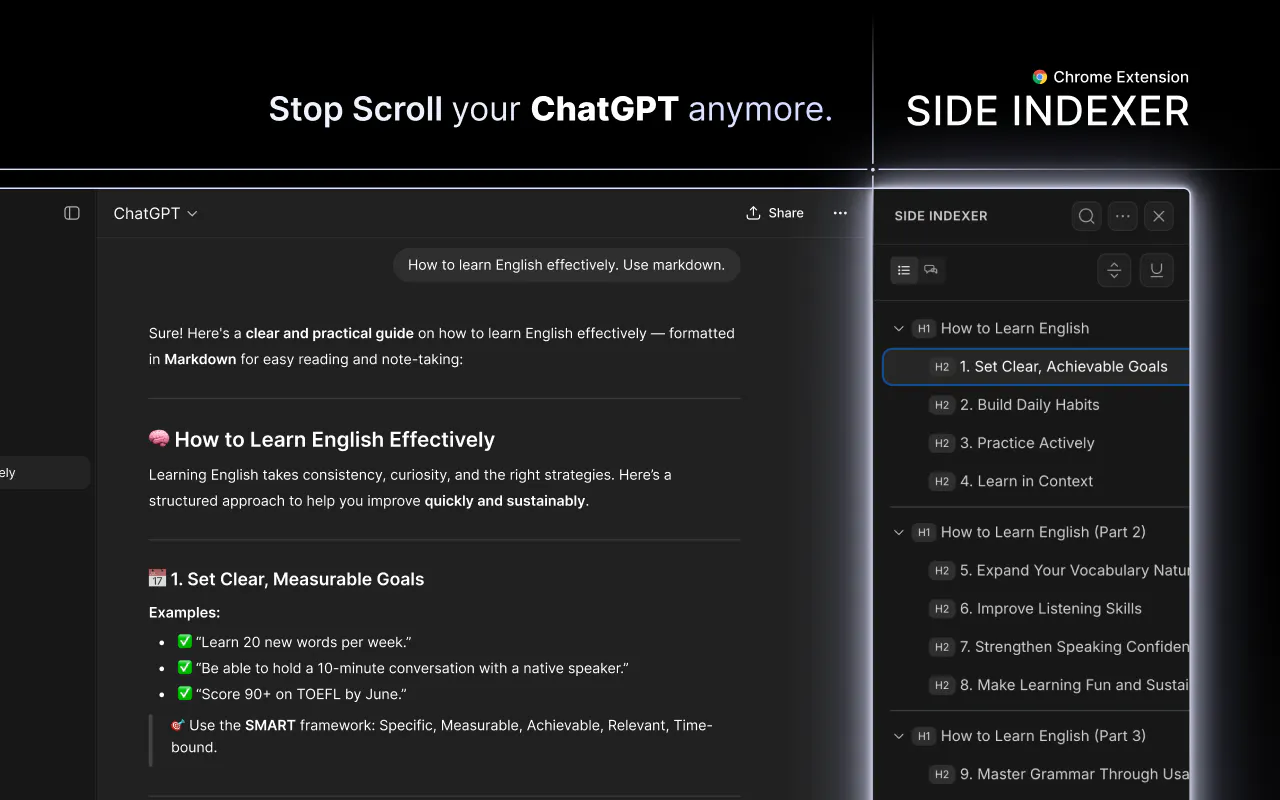This screenshot has height=800, width=1280.
Task: Switch to the outline list view
Action: [904, 270]
